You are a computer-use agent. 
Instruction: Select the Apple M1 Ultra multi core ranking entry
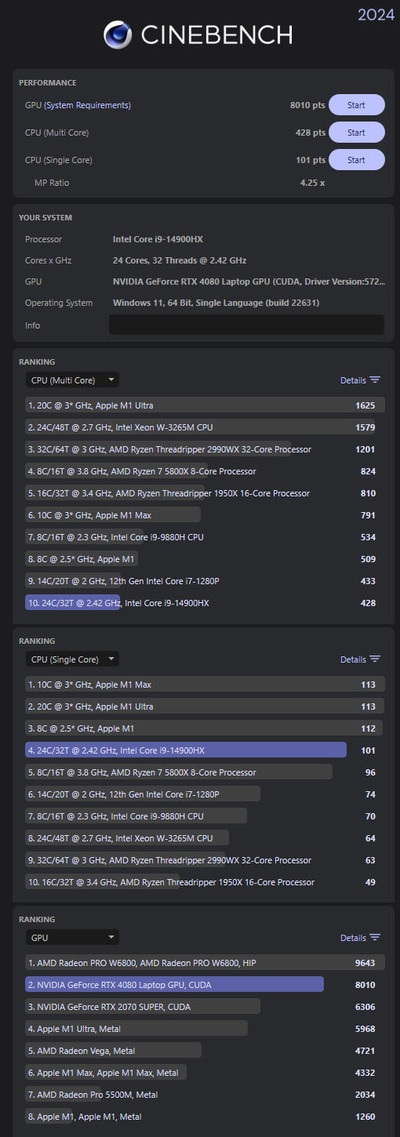coord(205,405)
